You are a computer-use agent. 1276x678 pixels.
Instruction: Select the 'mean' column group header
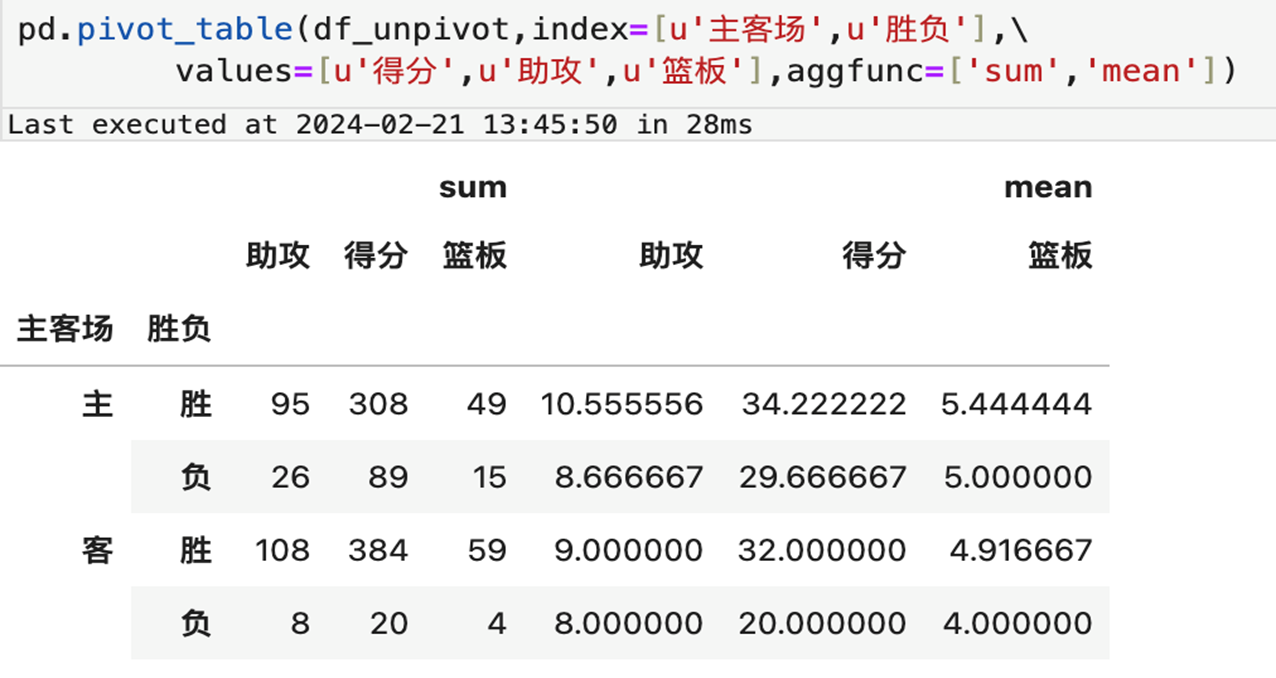click(x=1048, y=187)
